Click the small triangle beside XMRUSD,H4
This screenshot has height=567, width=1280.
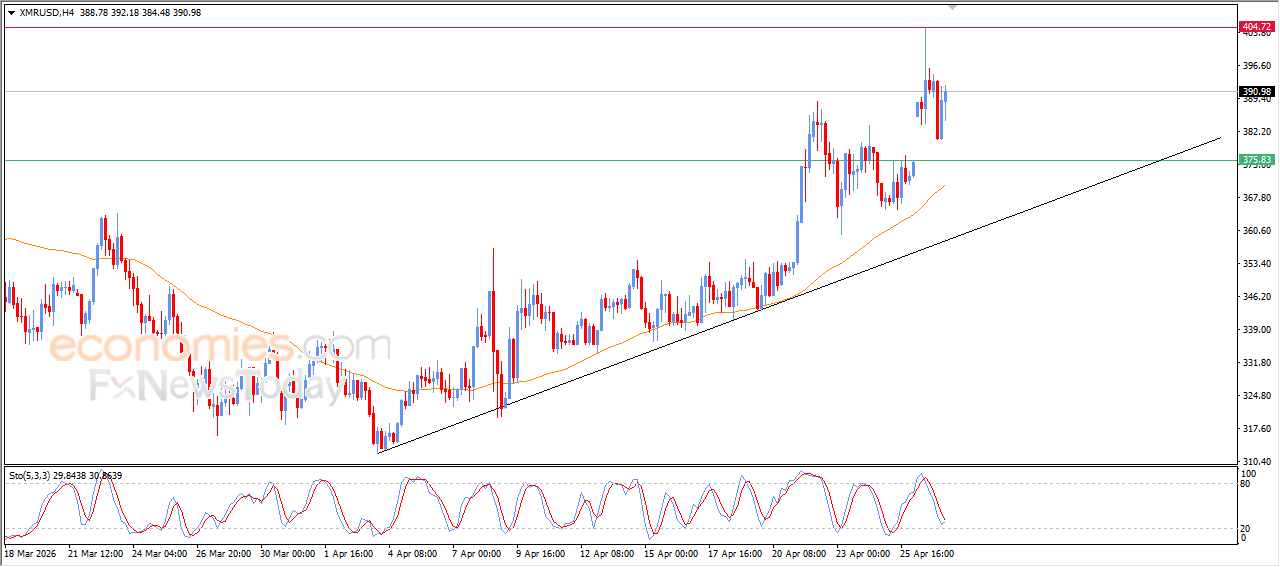click(x=11, y=13)
